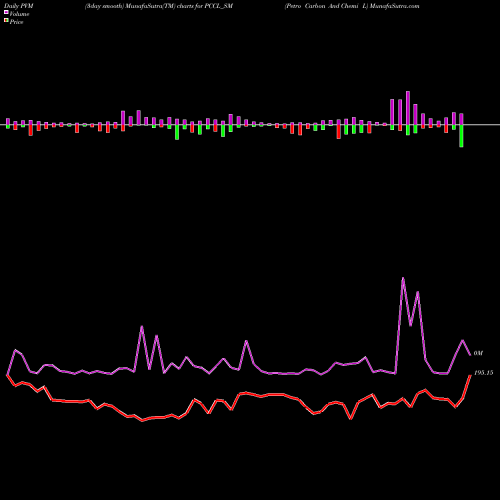
Task: Click the '0M' volume value label
Action: (x=478, y=353)
